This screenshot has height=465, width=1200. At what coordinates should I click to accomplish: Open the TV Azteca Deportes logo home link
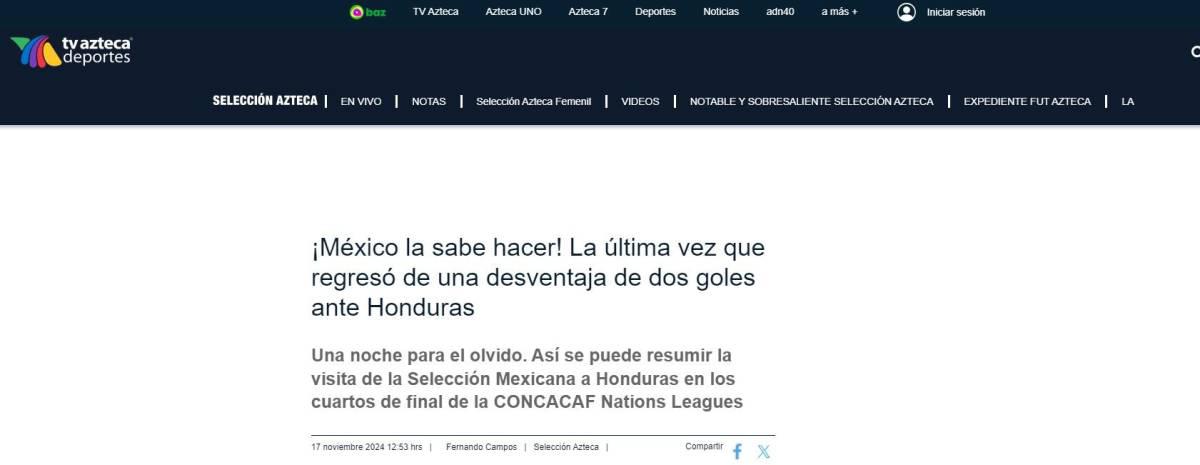72,51
